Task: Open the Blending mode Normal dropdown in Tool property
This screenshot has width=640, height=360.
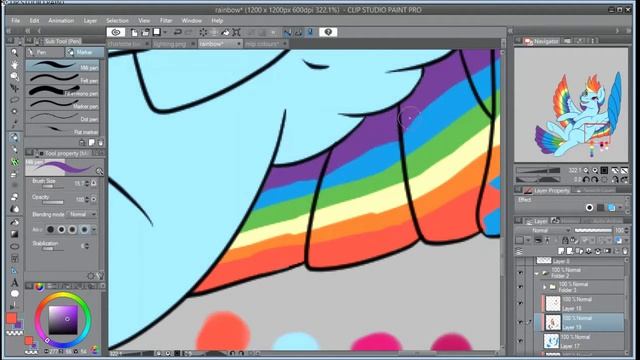Action: point(82,214)
